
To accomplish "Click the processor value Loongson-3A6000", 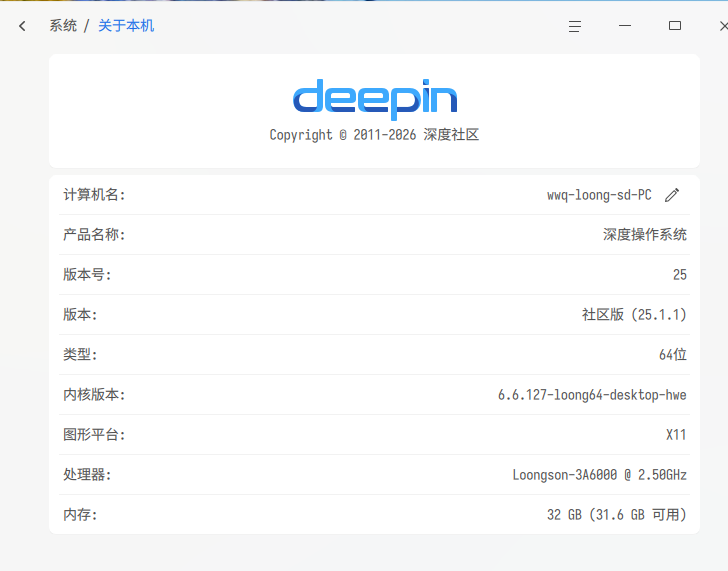I will 565,475.
